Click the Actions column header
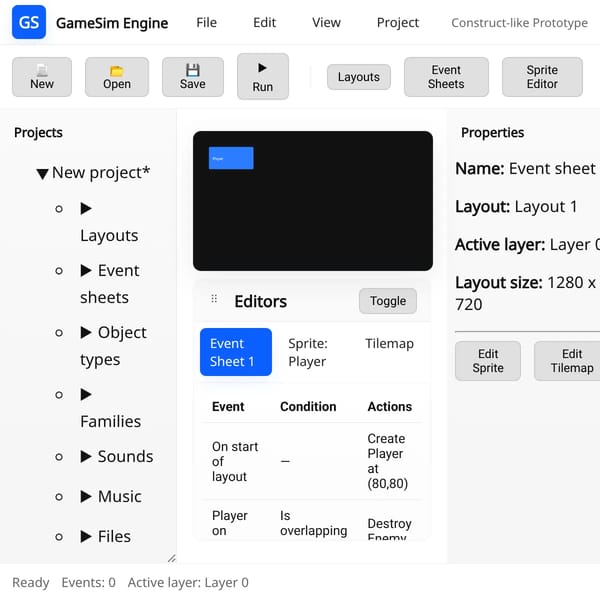Image resolution: width=600 pixels, height=600 pixels. point(390,406)
